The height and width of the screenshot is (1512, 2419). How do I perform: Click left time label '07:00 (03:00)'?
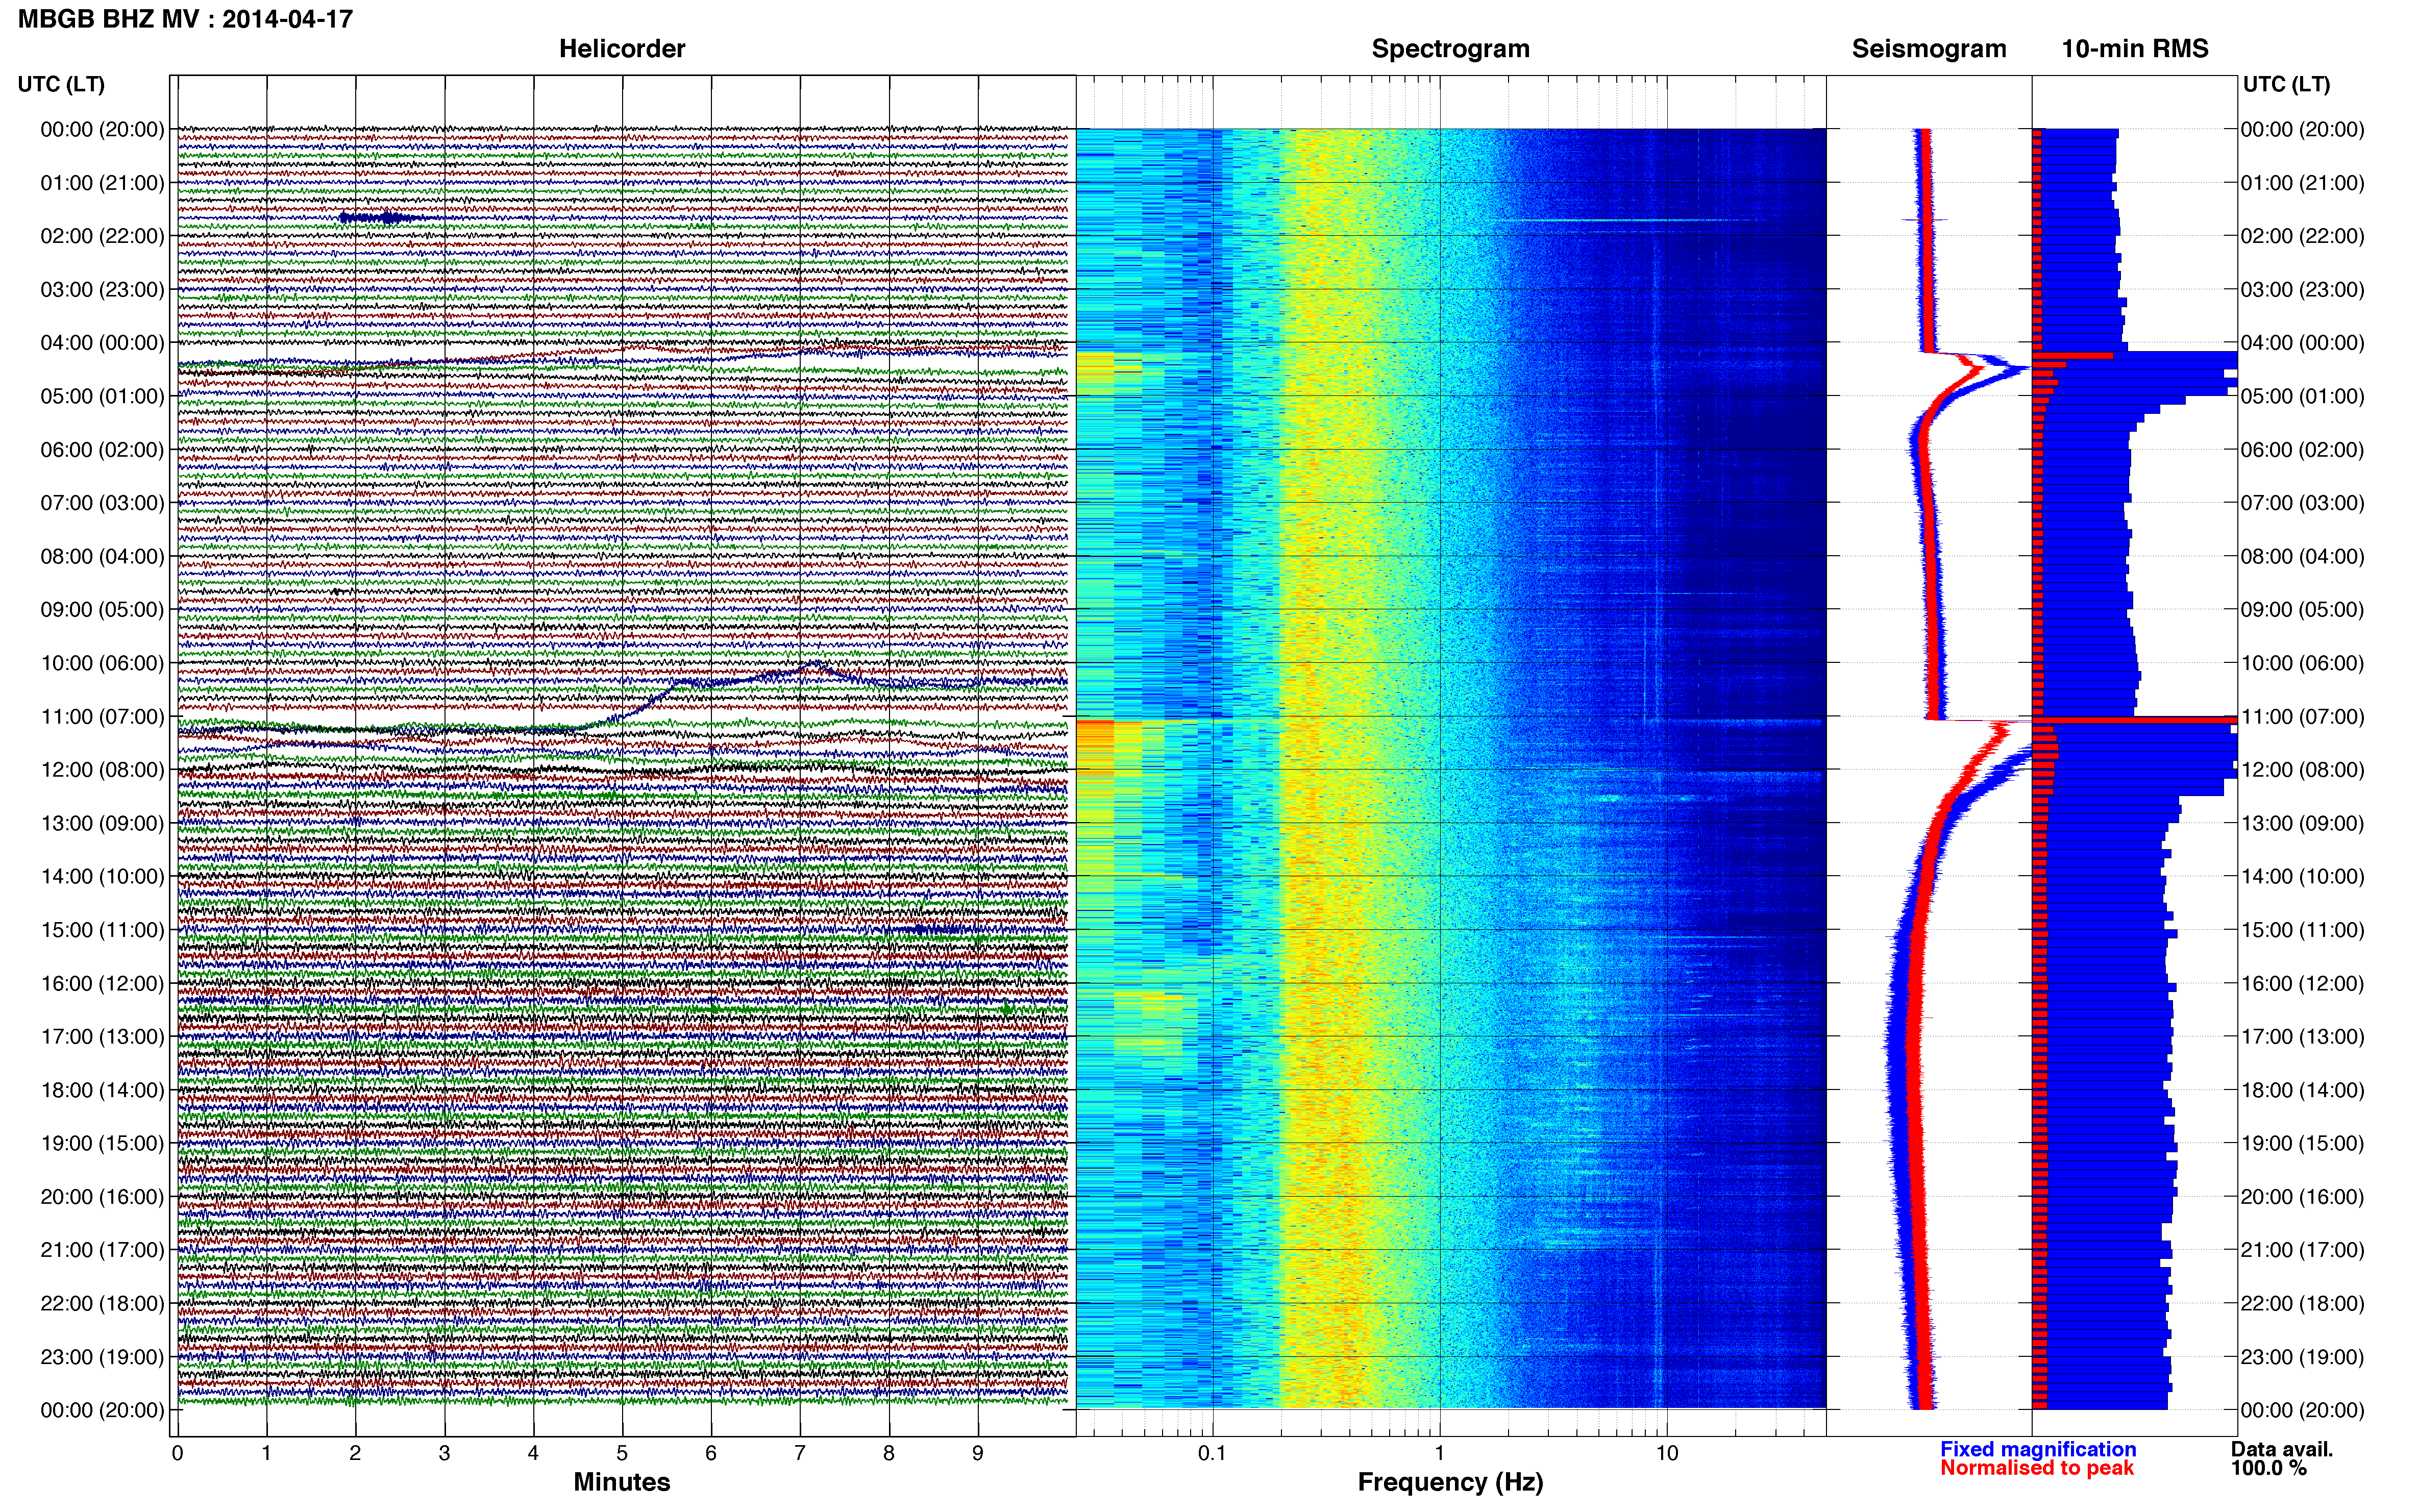(x=102, y=503)
